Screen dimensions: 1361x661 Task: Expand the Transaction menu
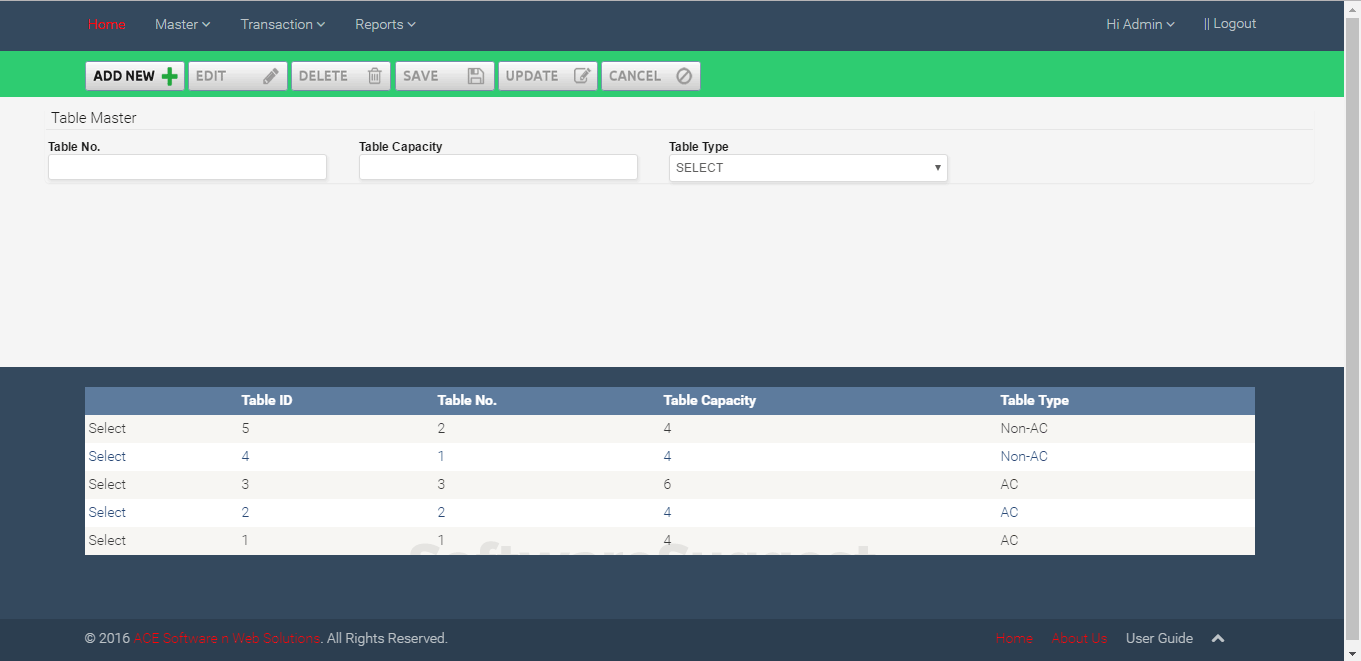(282, 24)
